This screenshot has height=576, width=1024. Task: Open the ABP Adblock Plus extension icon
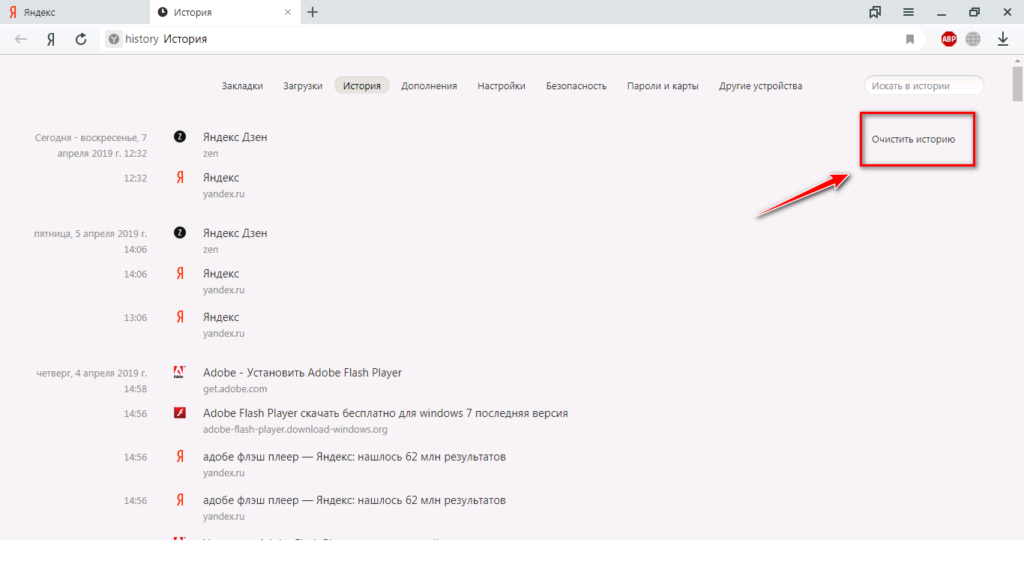point(948,39)
